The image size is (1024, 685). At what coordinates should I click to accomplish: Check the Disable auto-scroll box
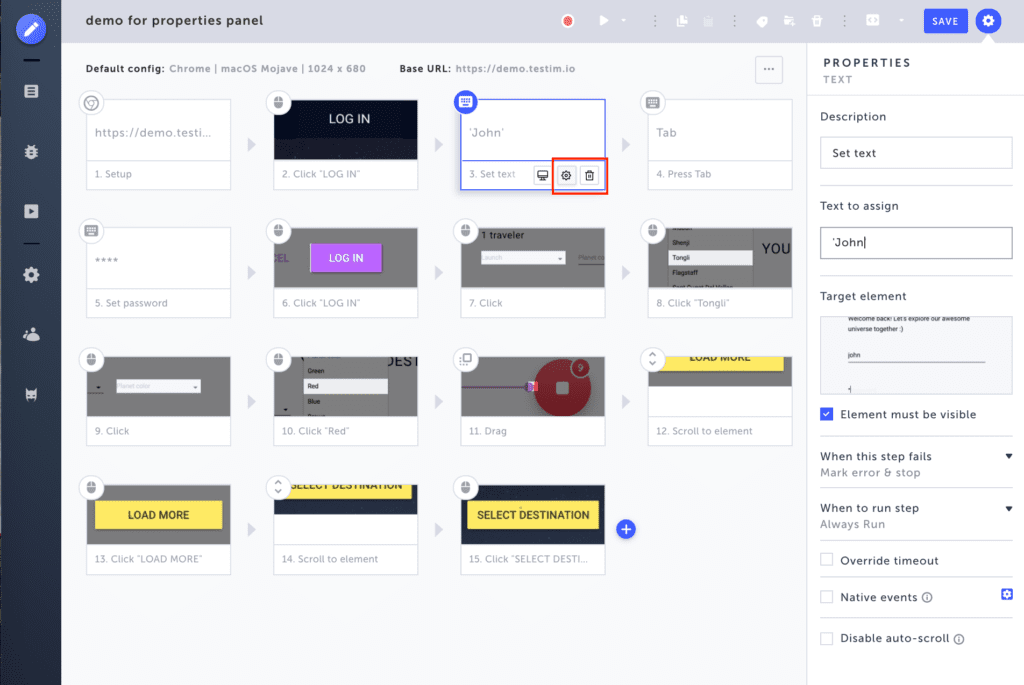tap(827, 638)
